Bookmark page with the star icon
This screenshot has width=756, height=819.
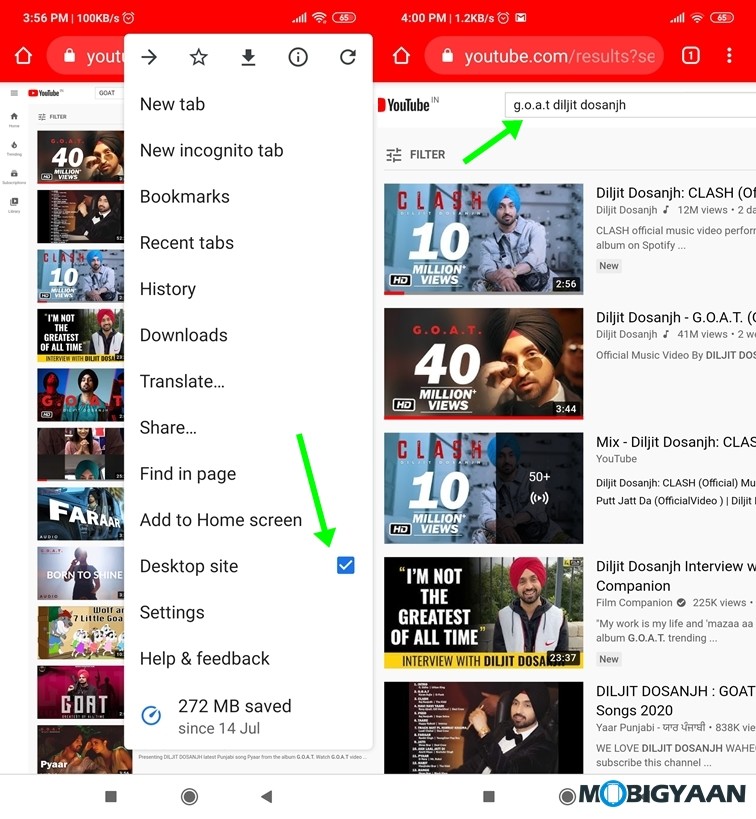click(199, 57)
